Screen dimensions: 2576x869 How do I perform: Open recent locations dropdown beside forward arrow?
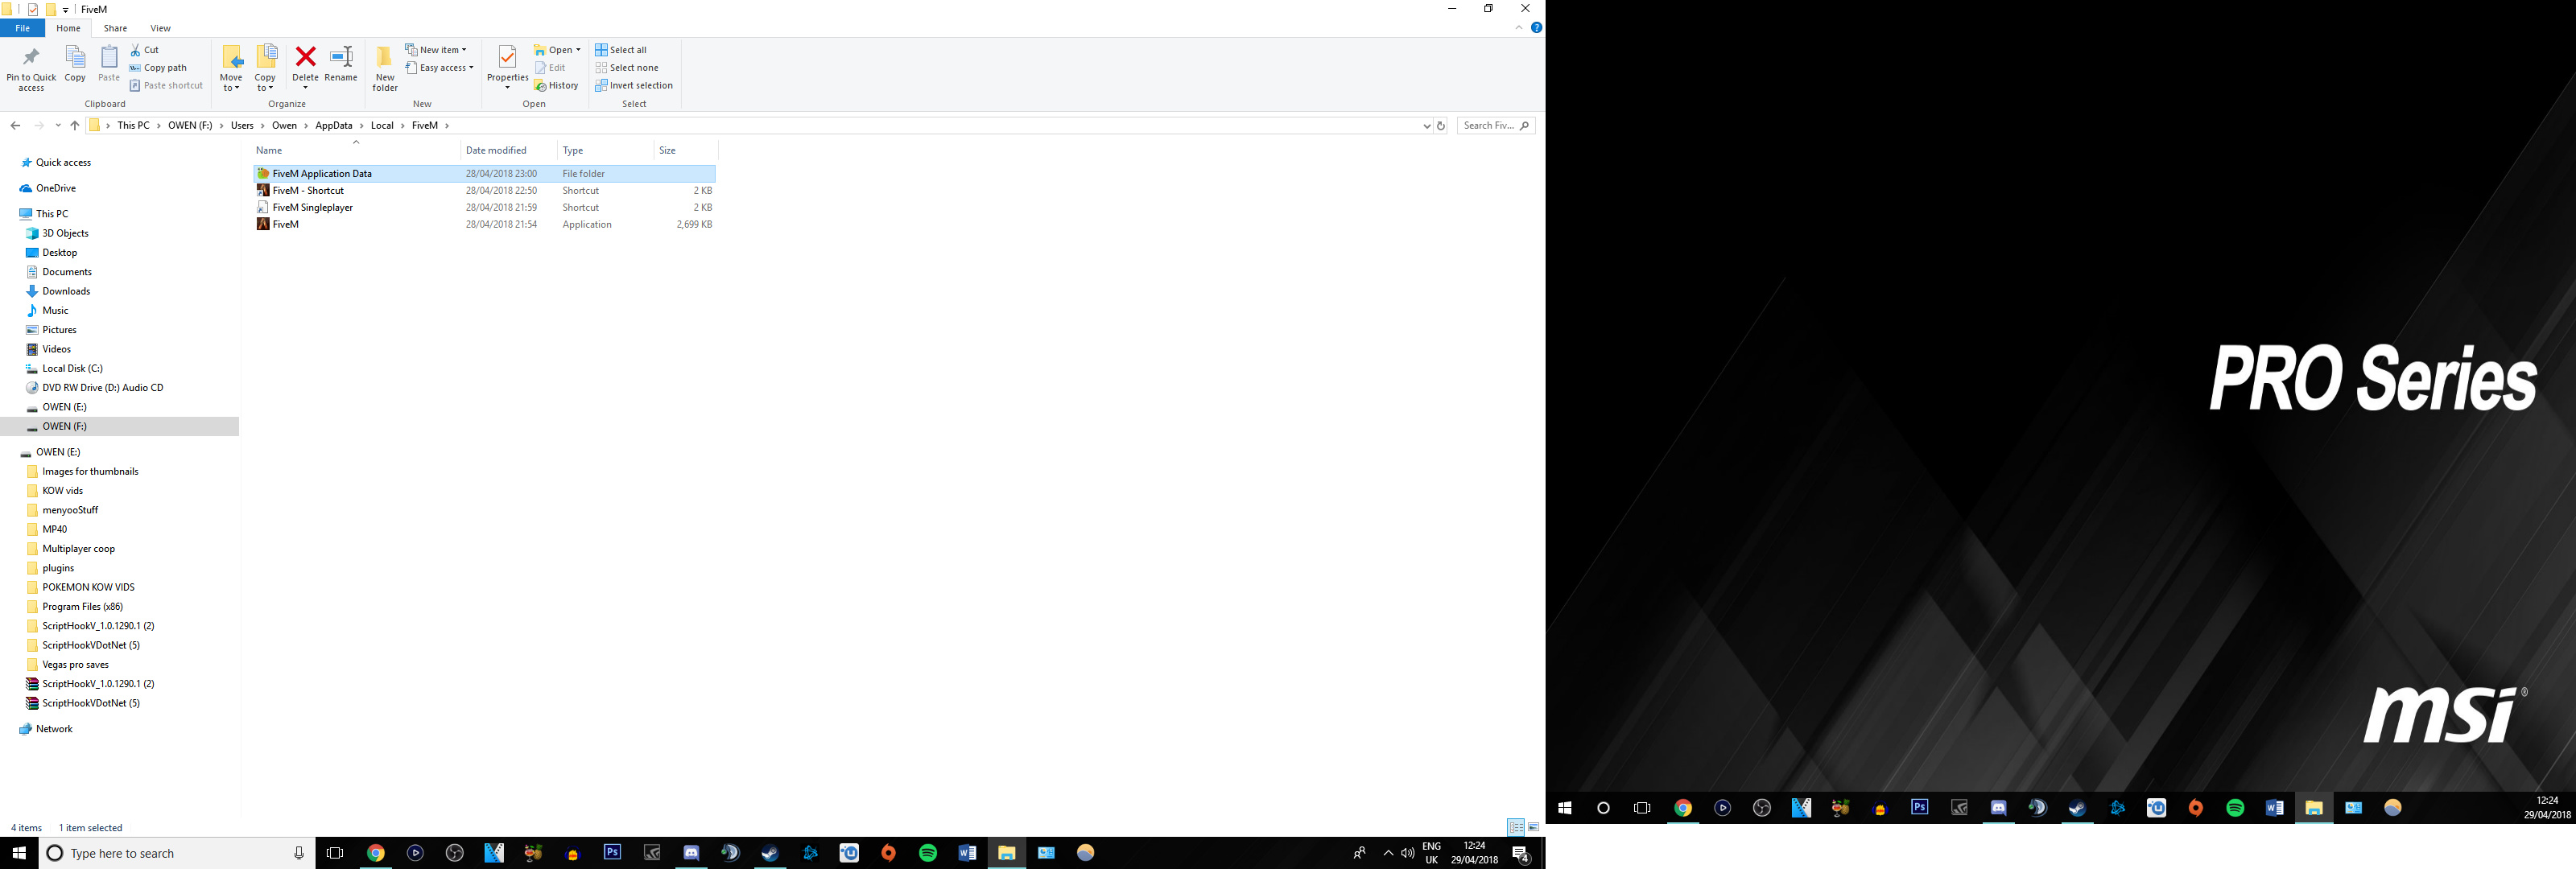58,126
